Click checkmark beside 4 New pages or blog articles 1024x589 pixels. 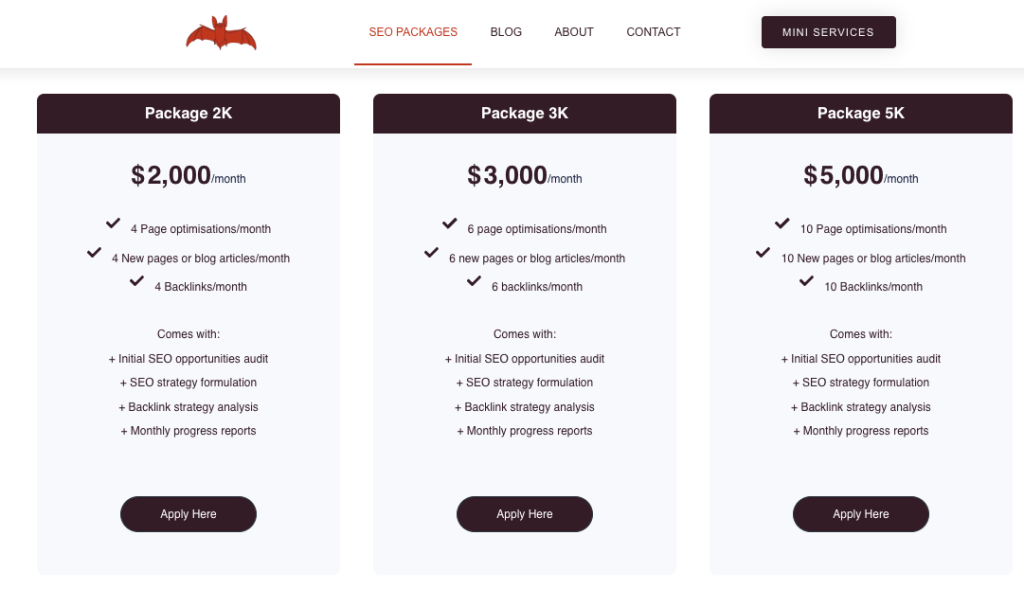[94, 252]
